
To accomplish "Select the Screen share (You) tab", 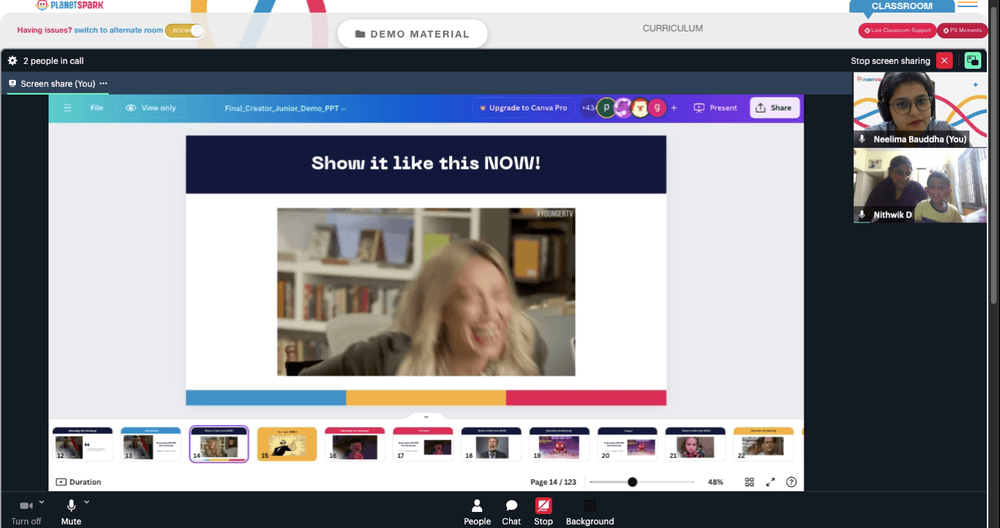I will pyautogui.click(x=57, y=84).
